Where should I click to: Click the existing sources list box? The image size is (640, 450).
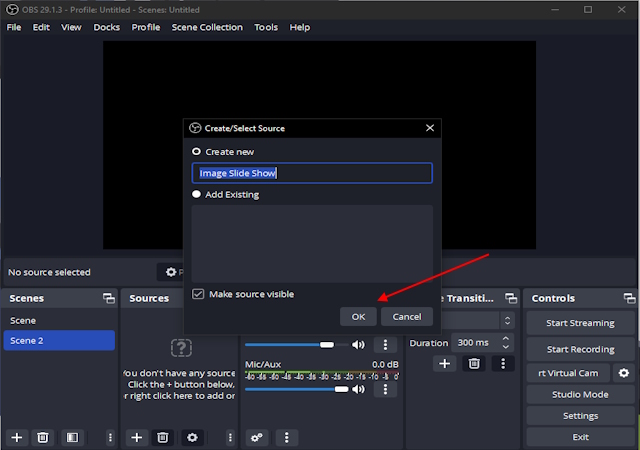312,244
